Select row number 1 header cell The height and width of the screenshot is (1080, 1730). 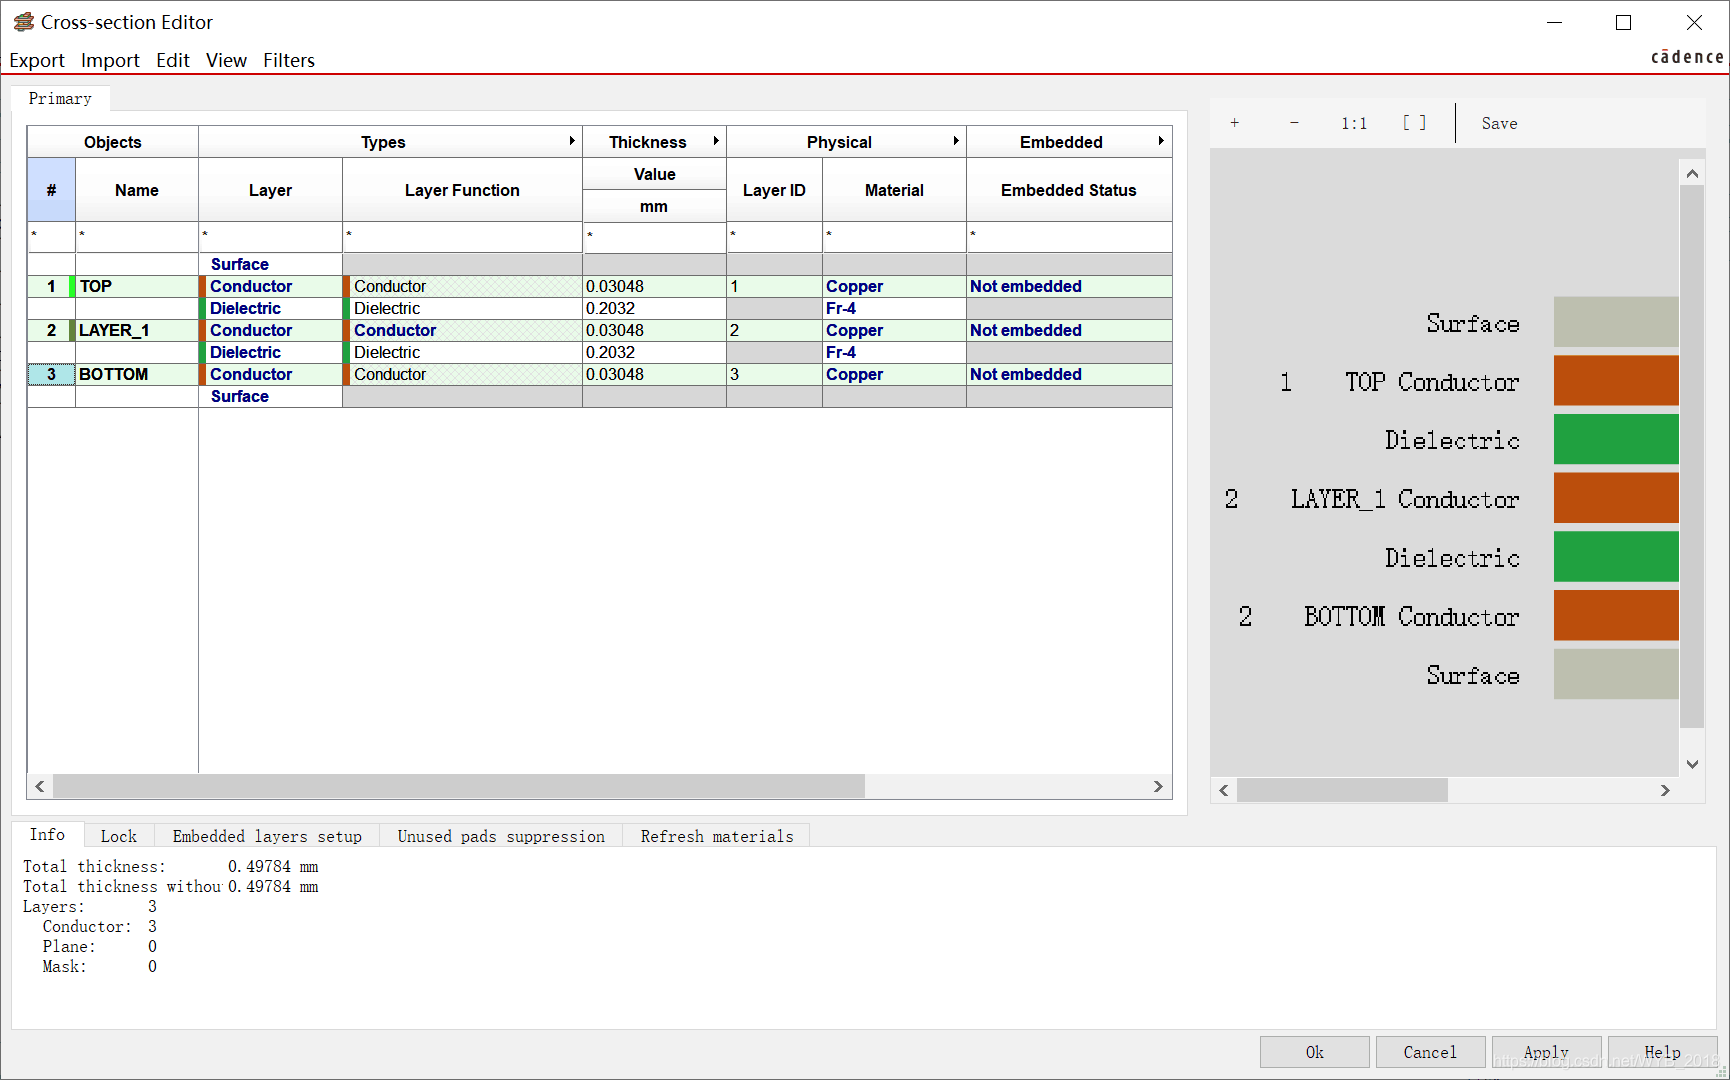point(51,286)
